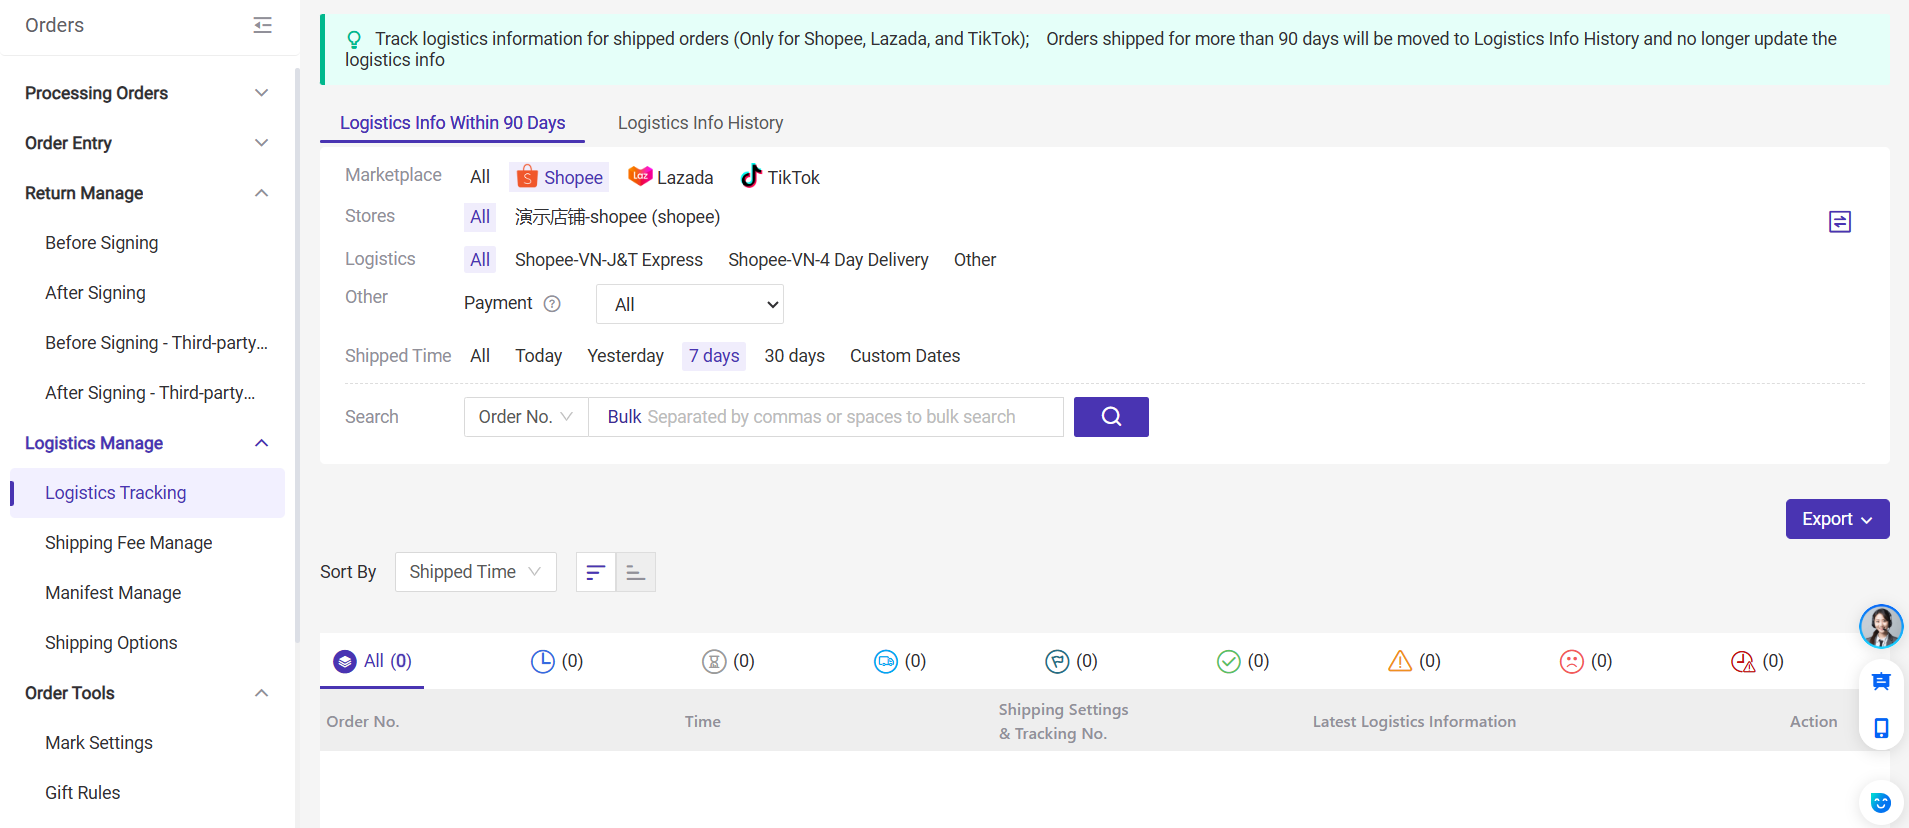Sort results in ascending order
This screenshot has width=1909, height=828.
point(636,572)
